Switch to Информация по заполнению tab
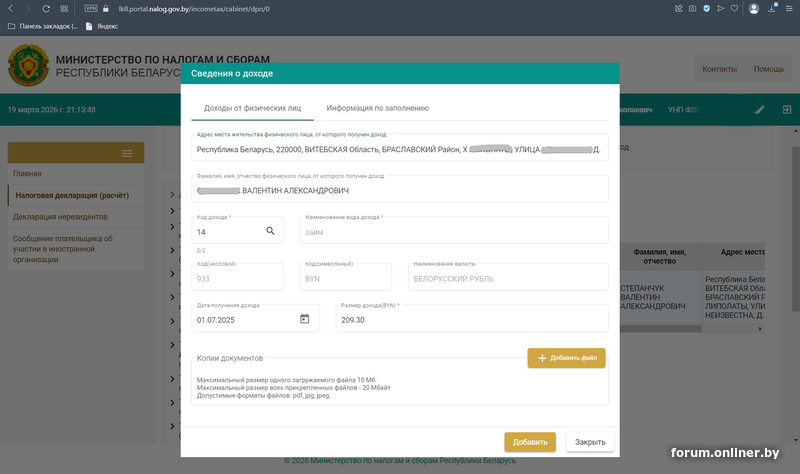The width and height of the screenshot is (800, 474). (x=378, y=108)
